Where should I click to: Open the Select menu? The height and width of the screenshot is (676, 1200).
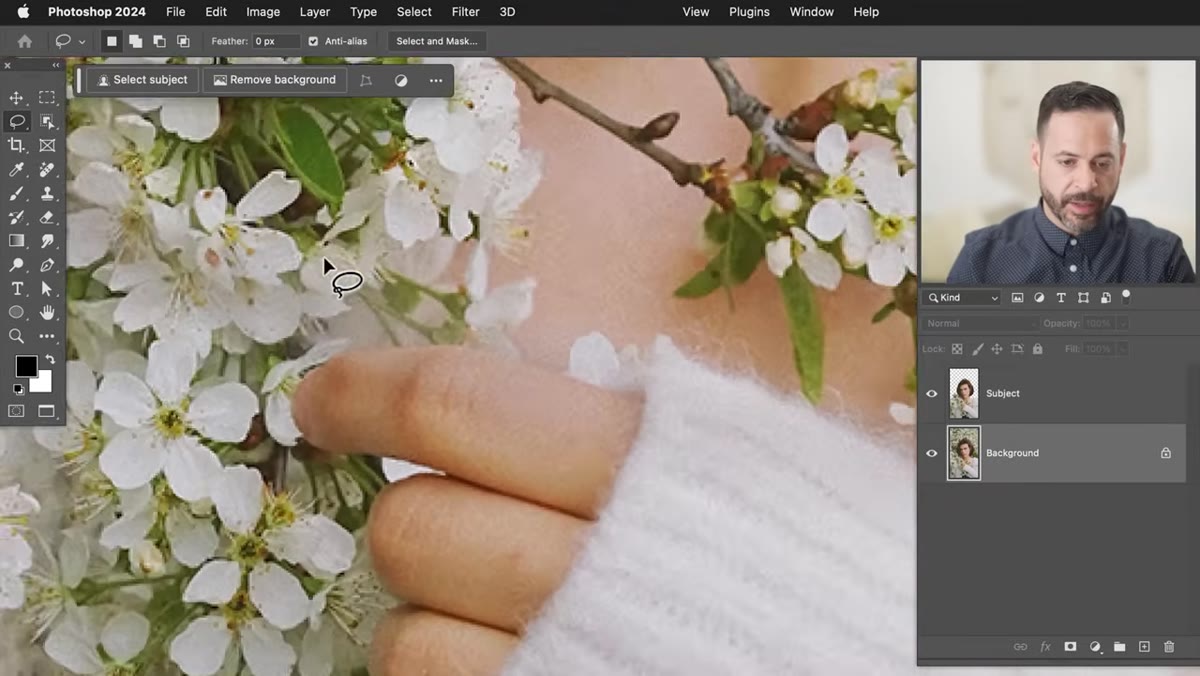pos(414,12)
